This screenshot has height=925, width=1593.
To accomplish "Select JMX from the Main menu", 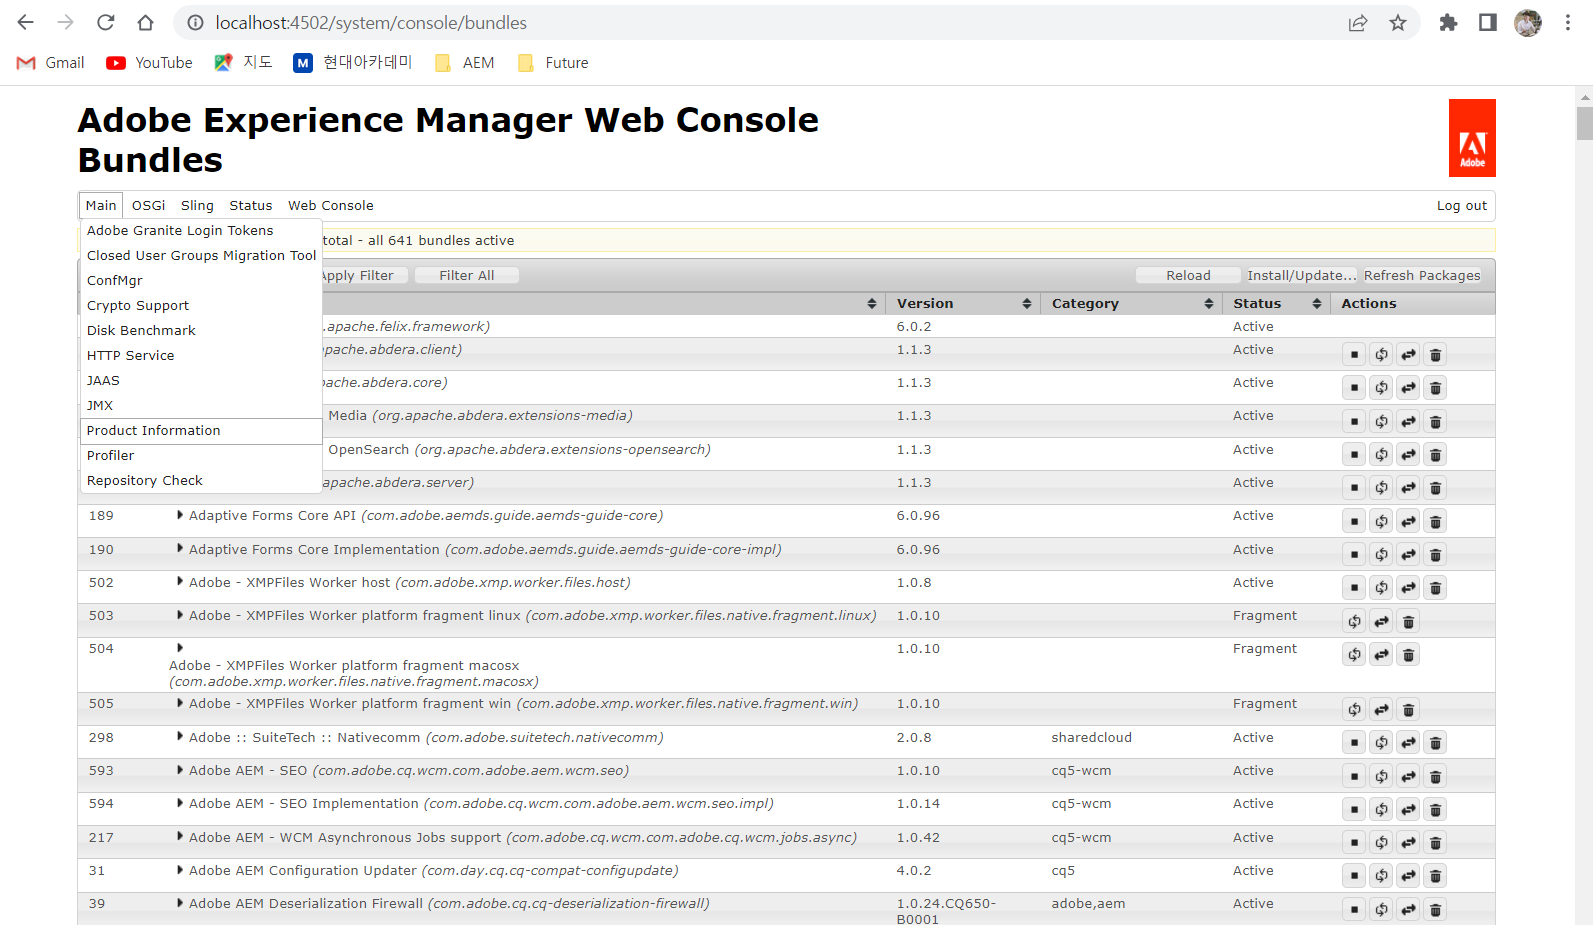I will tap(201, 406).
